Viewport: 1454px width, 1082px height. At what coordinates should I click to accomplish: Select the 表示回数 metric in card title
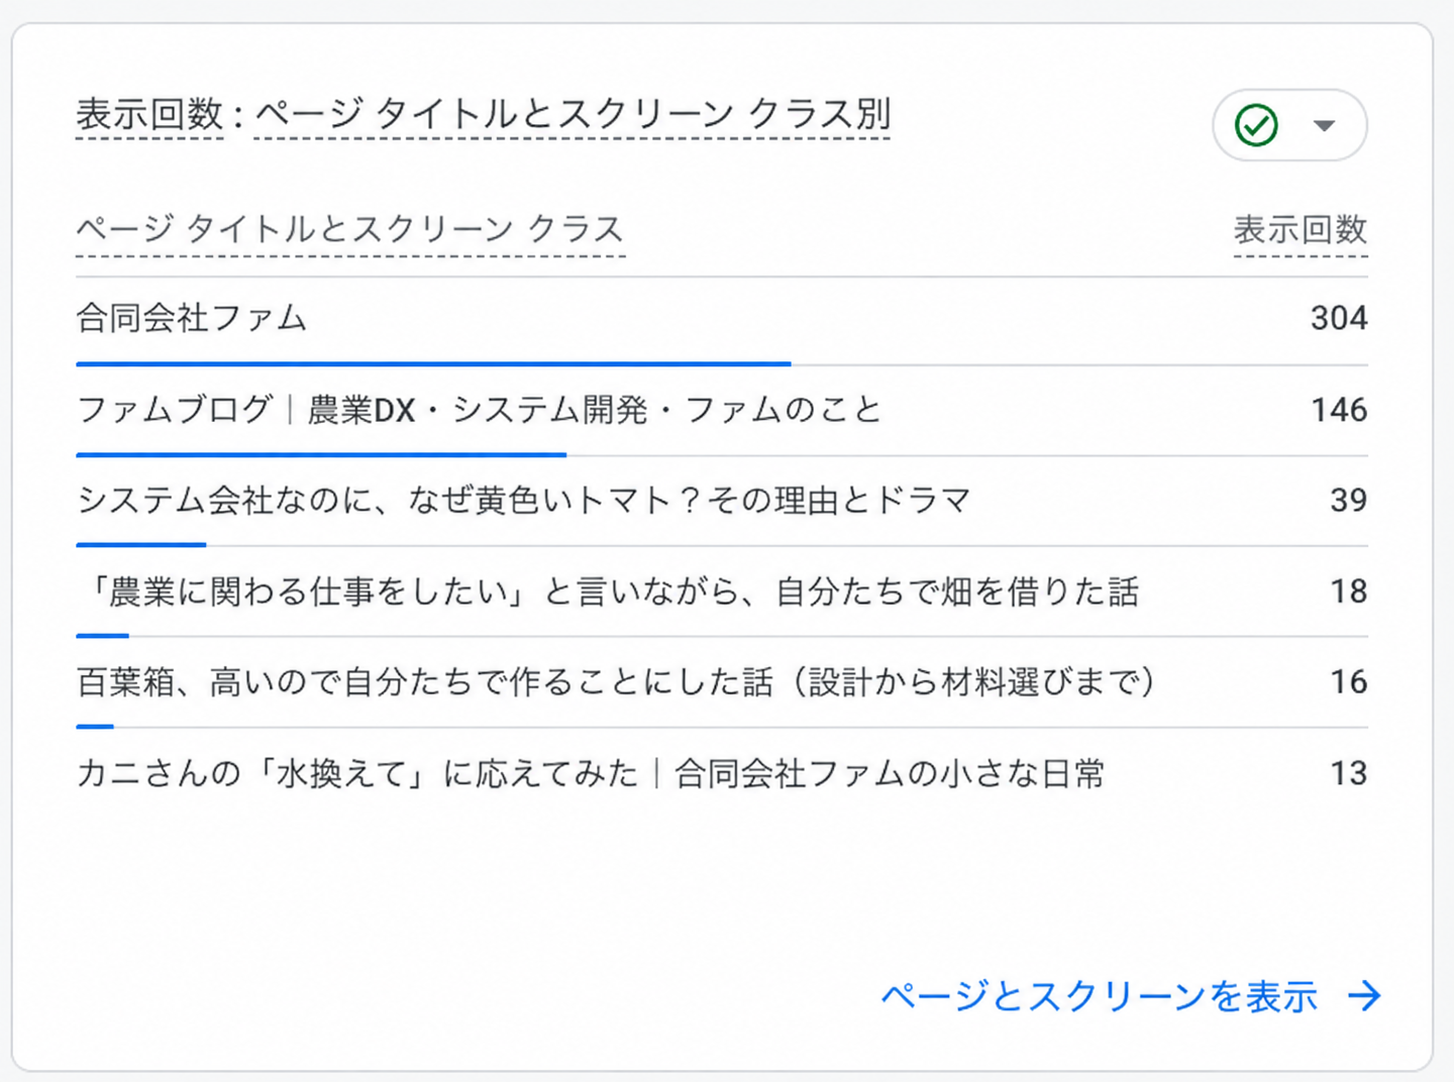coord(149,114)
